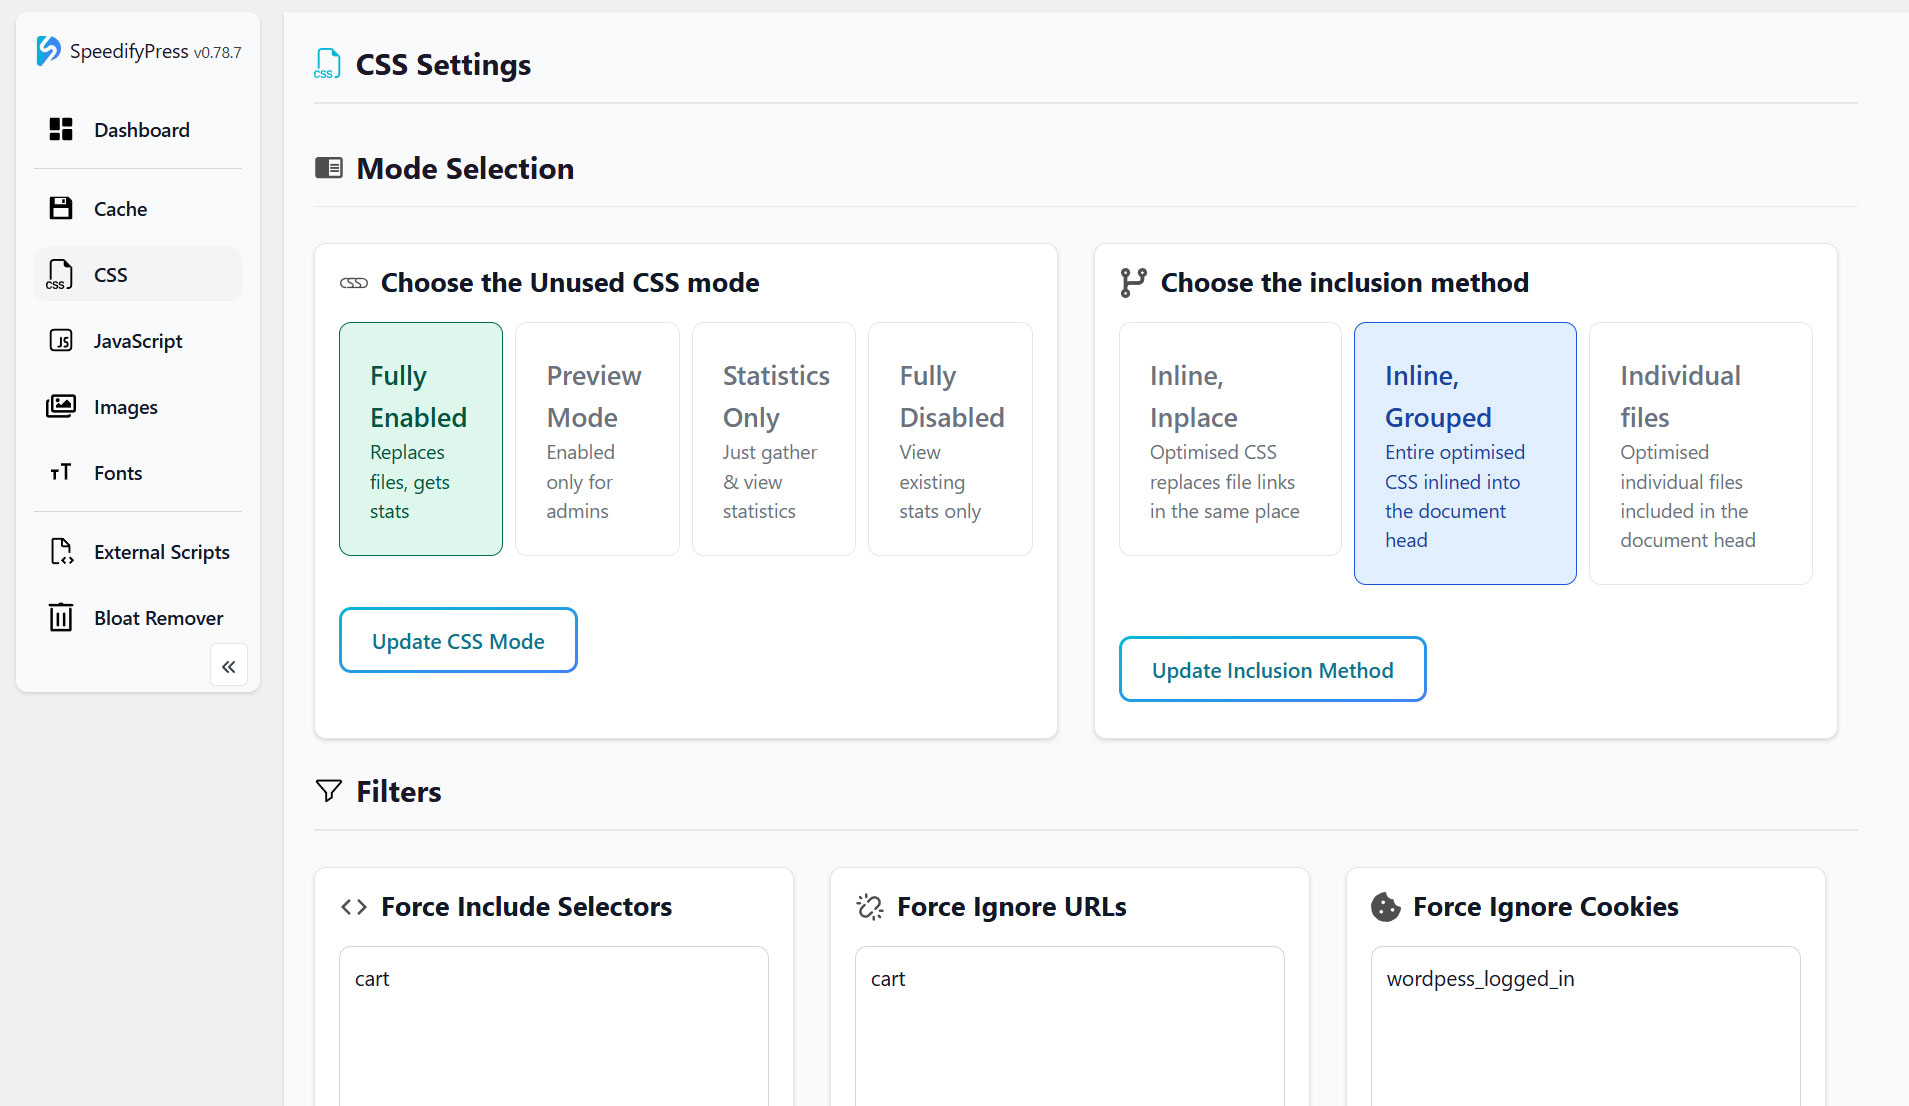Click the Force Ignore URLs text area
The width and height of the screenshot is (1909, 1106).
1070,1026
